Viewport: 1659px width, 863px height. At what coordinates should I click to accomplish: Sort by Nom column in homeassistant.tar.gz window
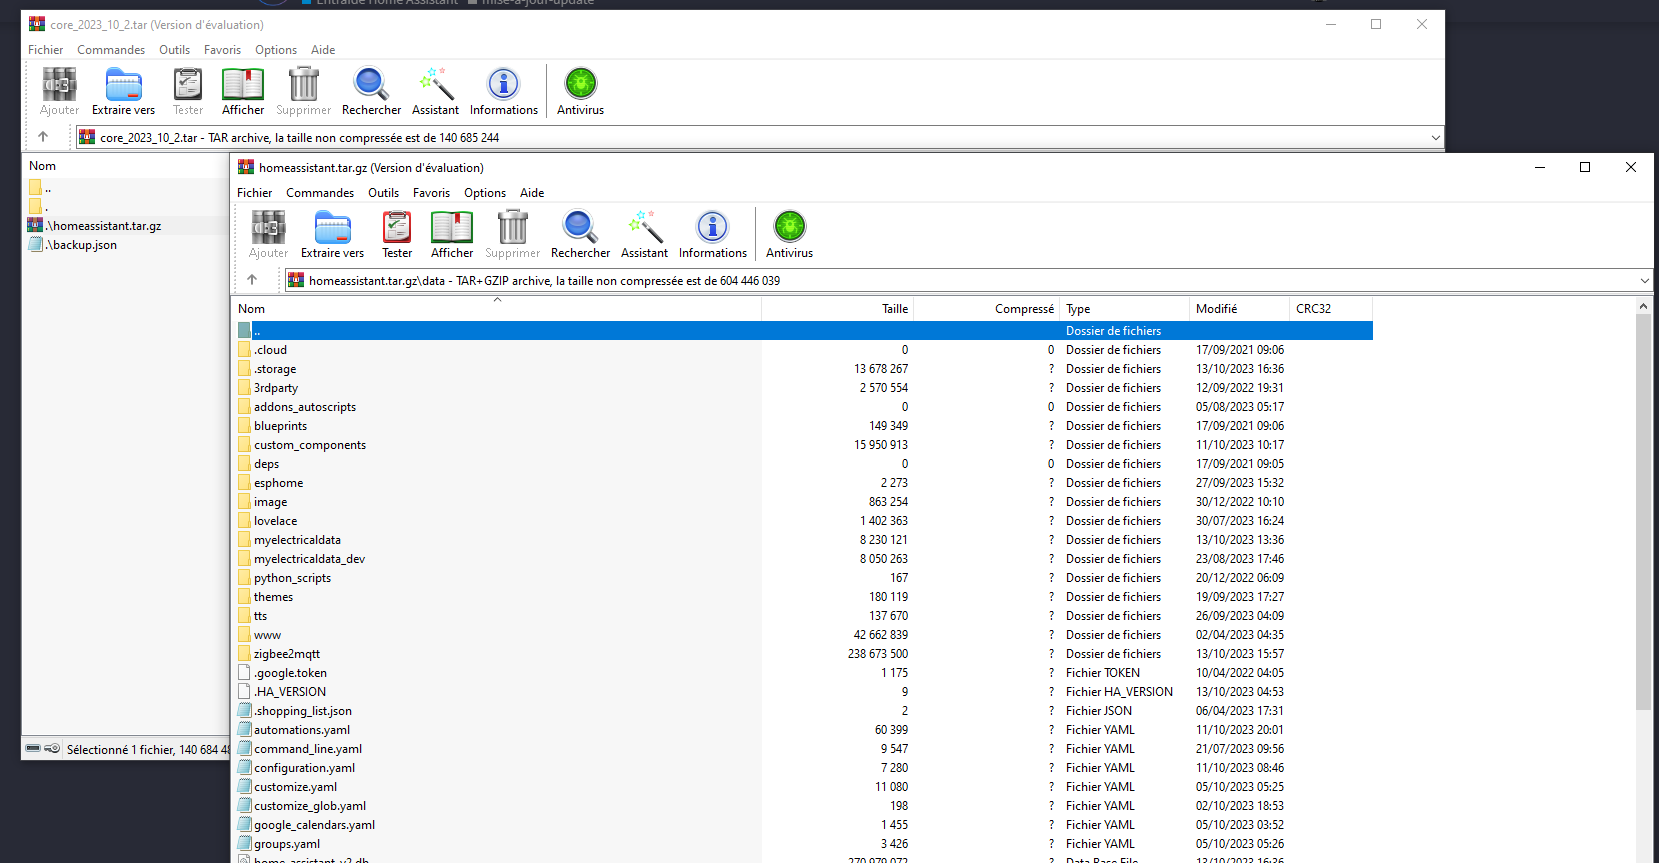497,309
